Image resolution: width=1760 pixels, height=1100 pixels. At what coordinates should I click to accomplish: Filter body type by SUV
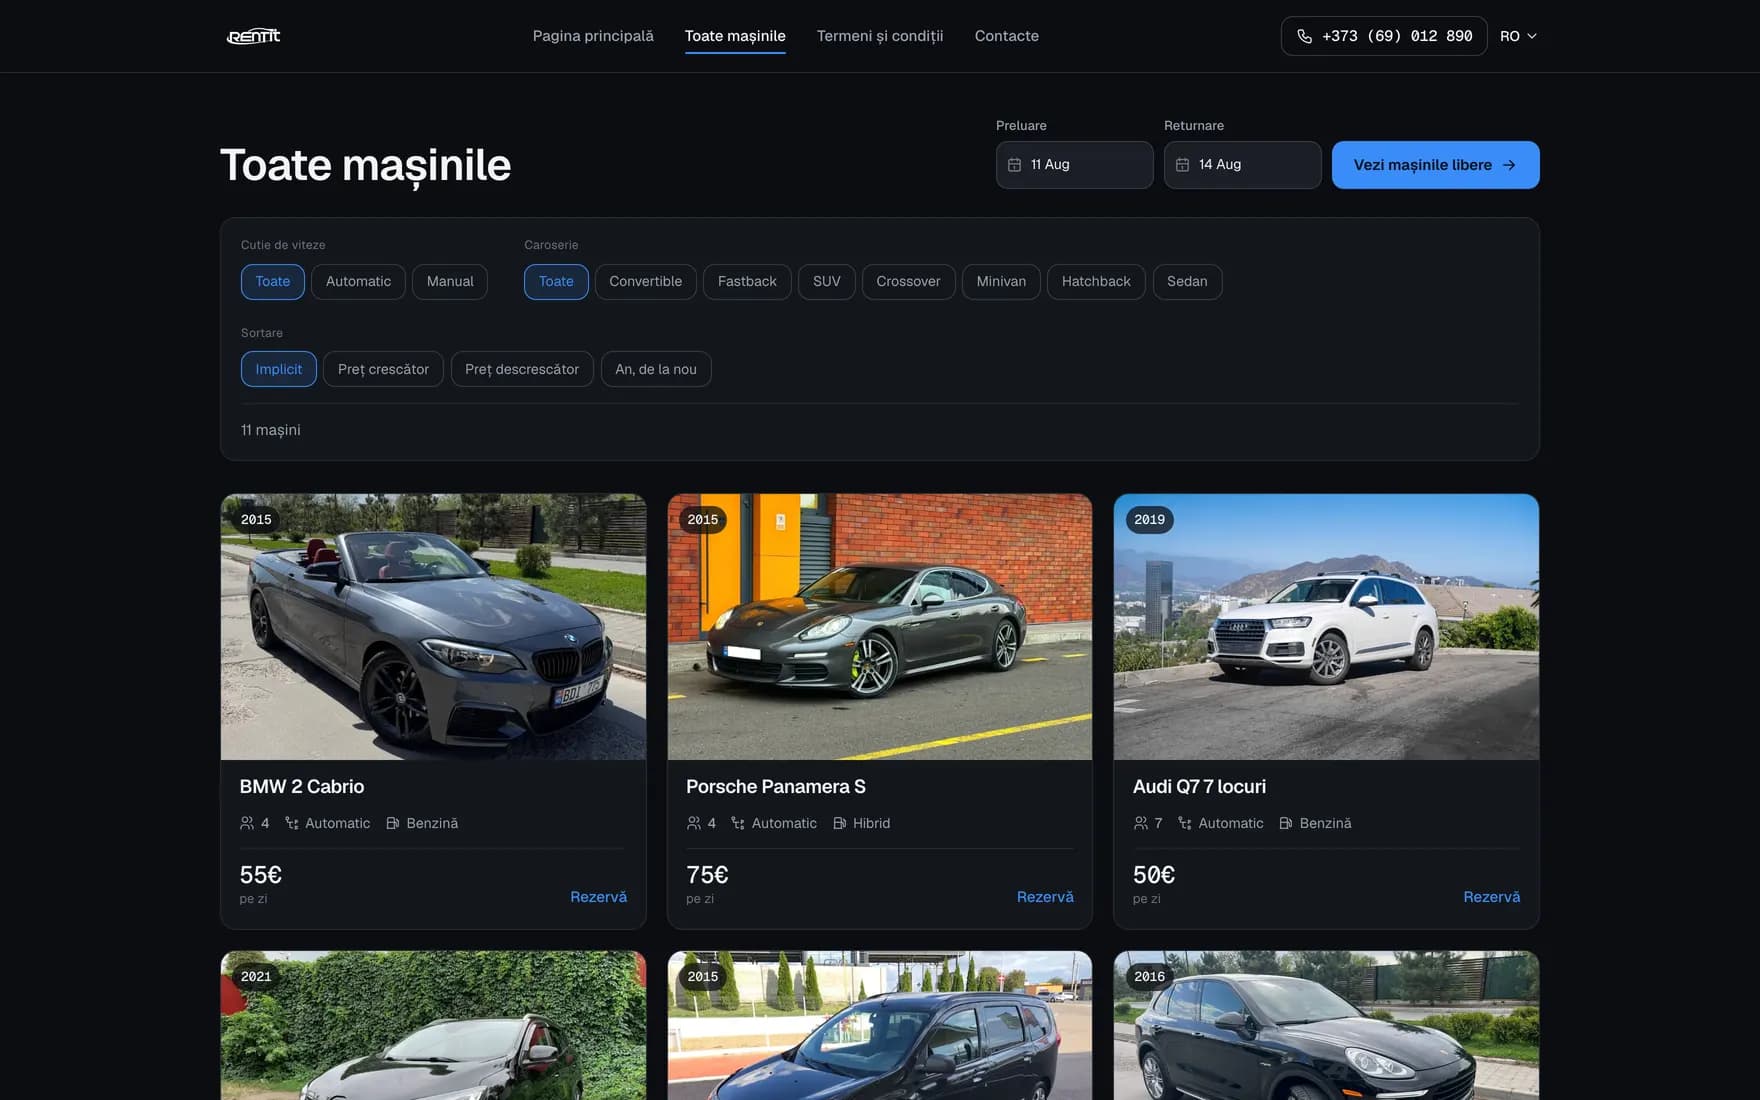[x=827, y=282]
